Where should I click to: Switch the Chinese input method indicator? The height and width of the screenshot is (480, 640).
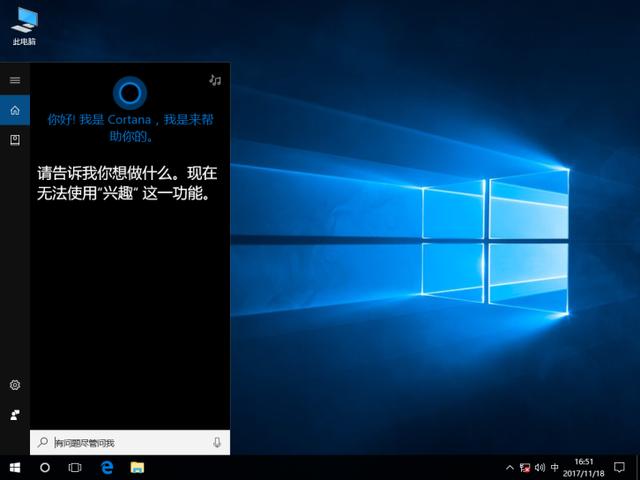tap(555, 467)
